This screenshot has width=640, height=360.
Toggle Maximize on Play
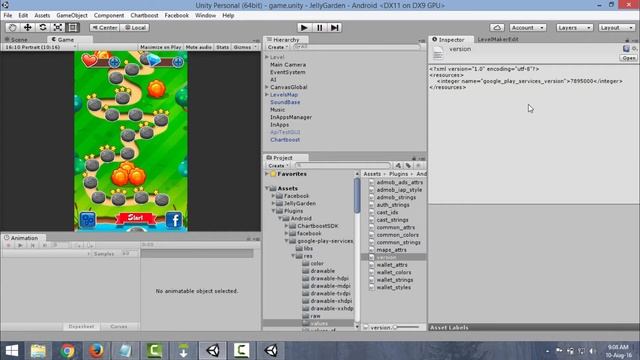[160, 47]
